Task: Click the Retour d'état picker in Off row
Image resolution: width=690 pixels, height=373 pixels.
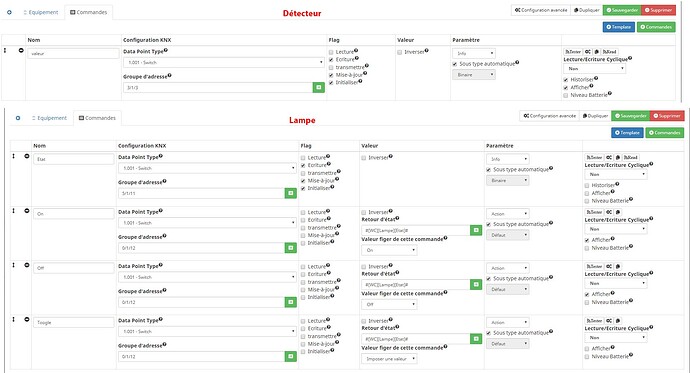Action: pyautogui.click(x=476, y=285)
